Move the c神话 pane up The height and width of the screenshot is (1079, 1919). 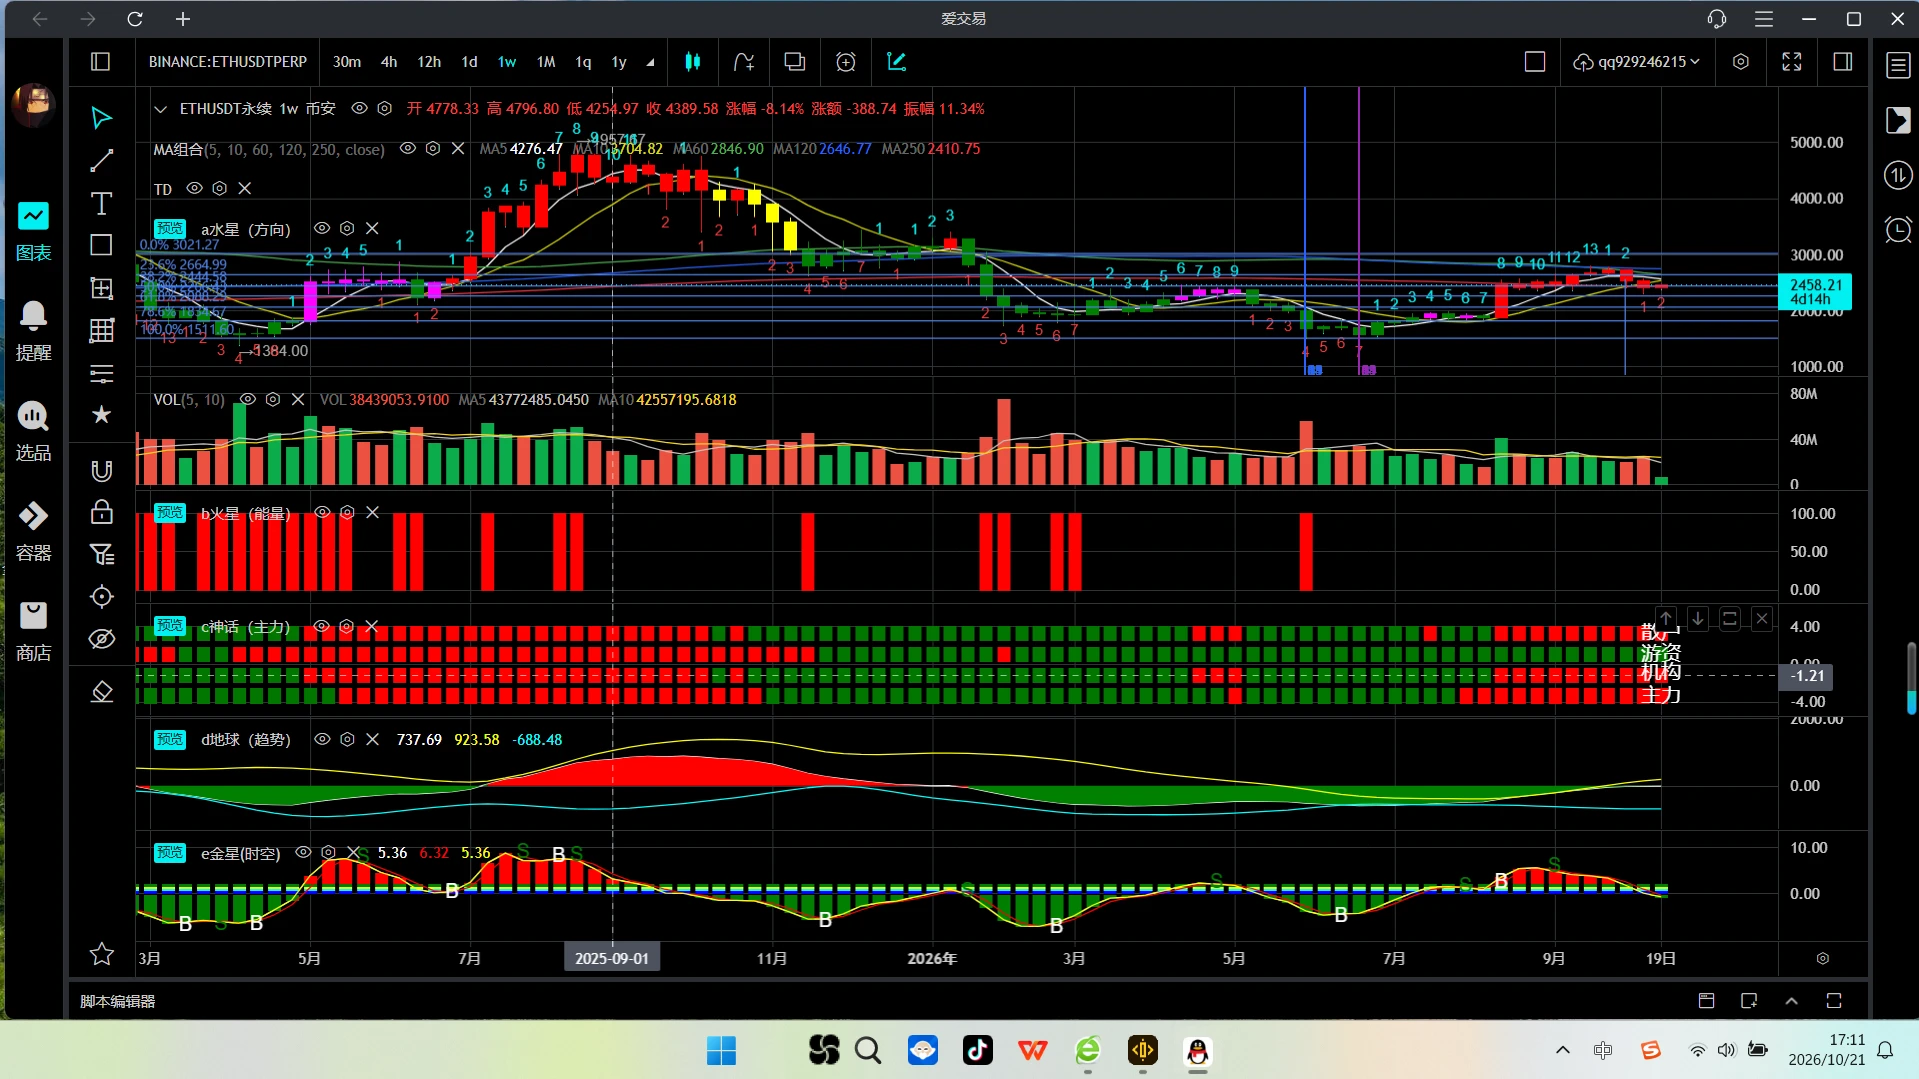point(1666,619)
